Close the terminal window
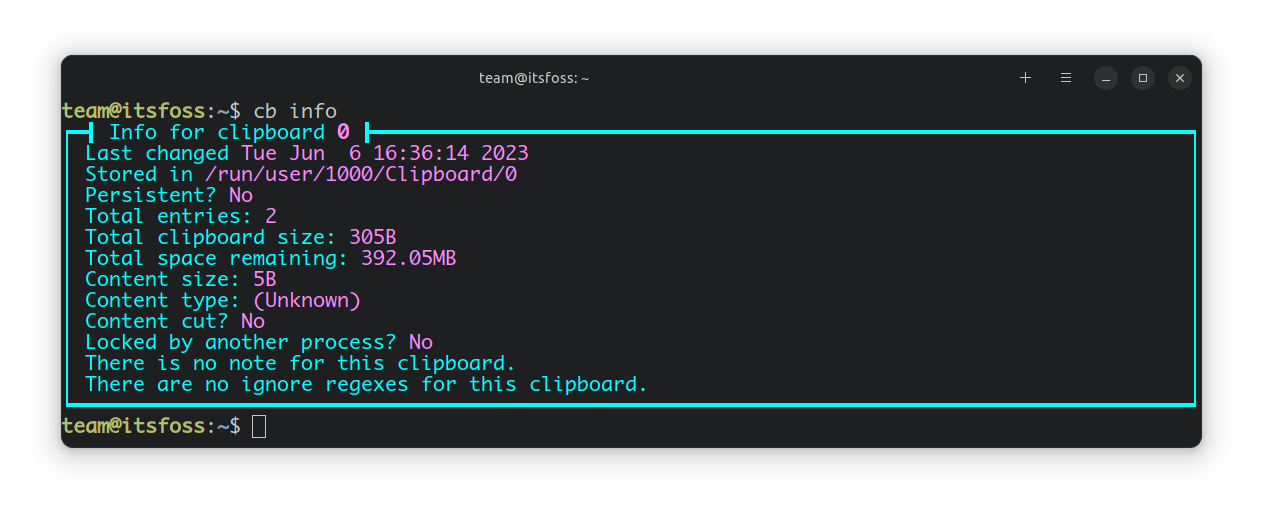The width and height of the screenshot is (1263, 515). click(x=1180, y=78)
